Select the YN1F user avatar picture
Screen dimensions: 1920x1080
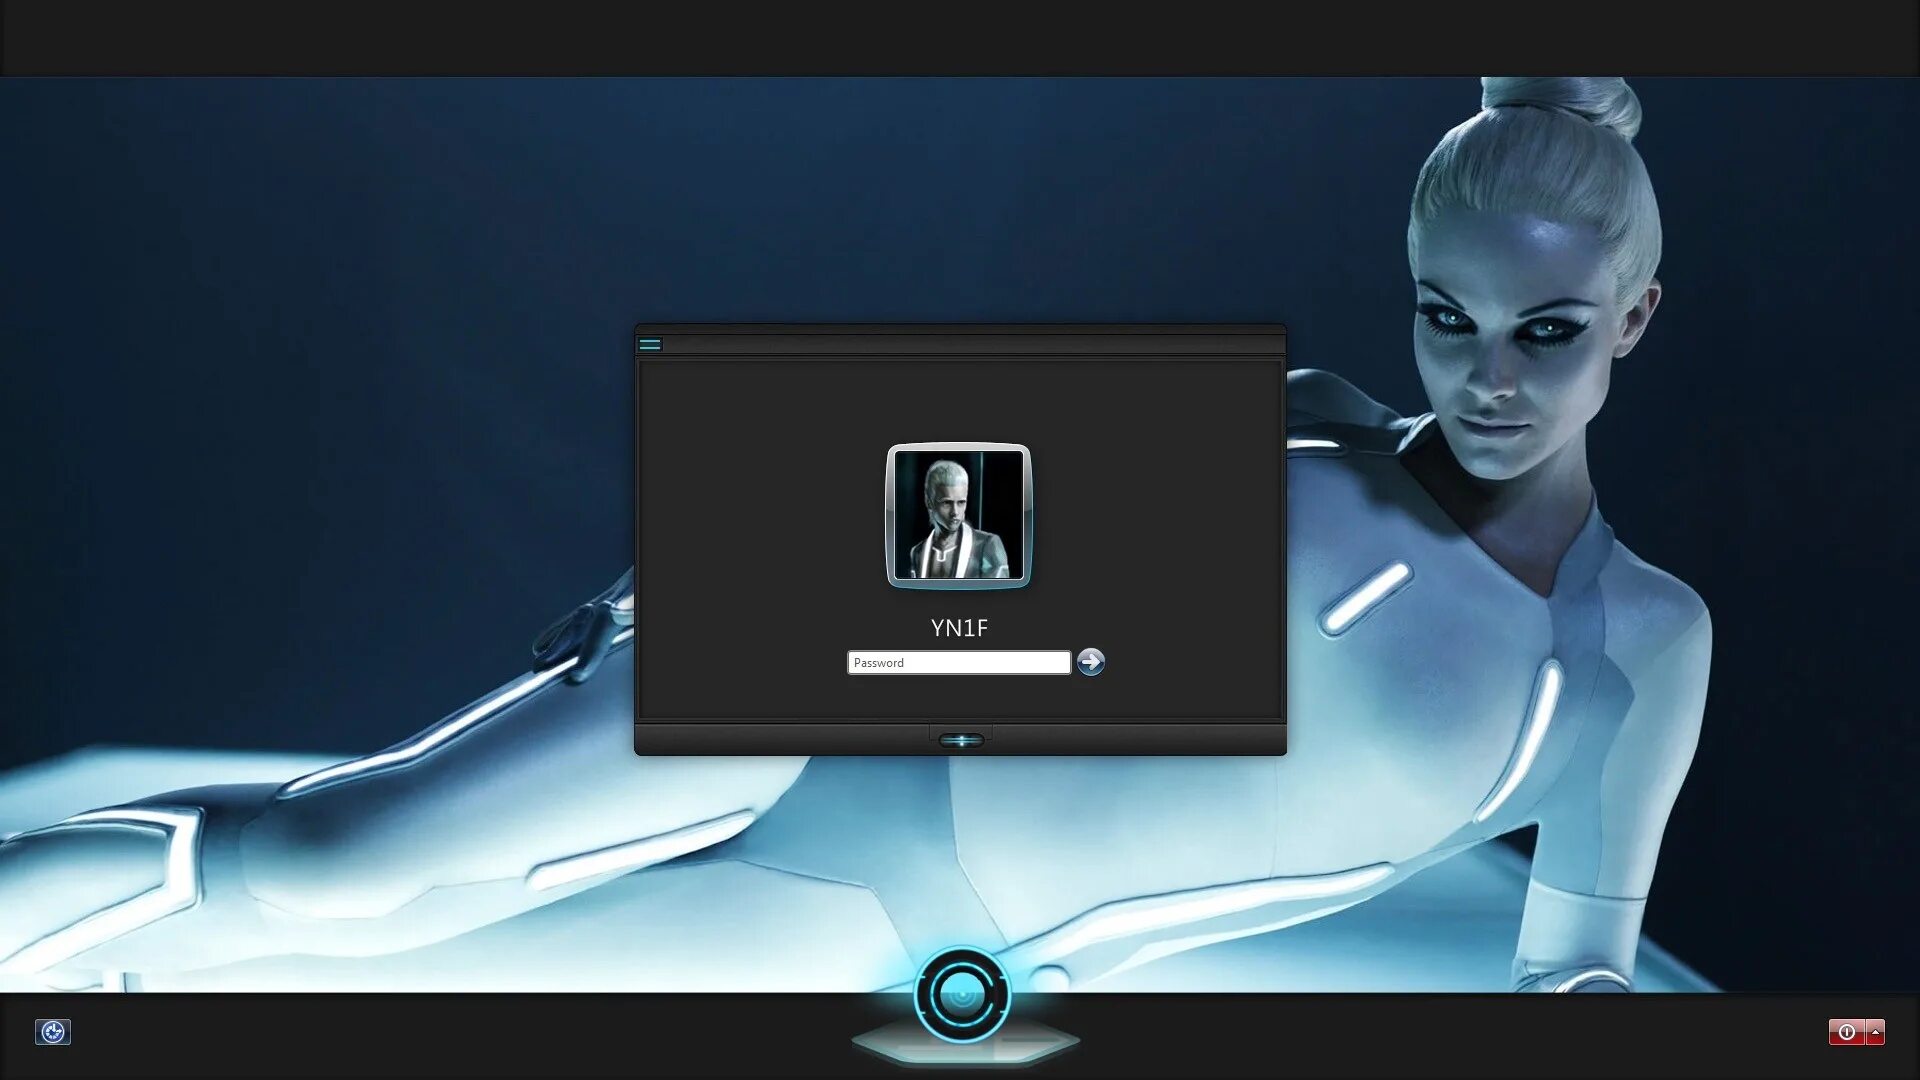click(x=958, y=515)
